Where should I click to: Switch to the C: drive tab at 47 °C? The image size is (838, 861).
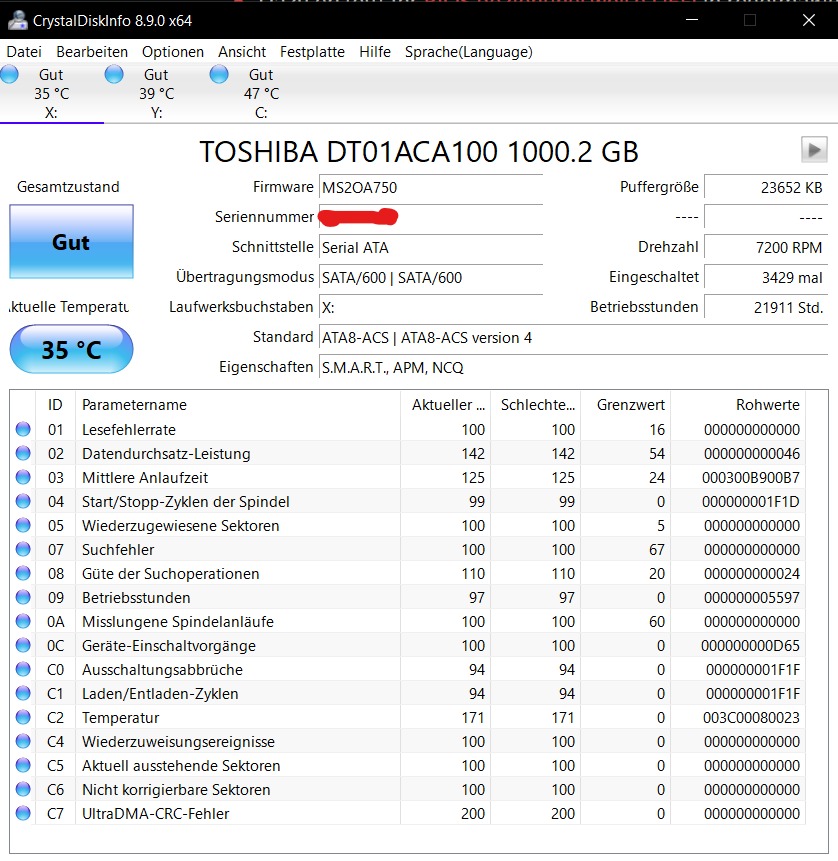(261, 93)
